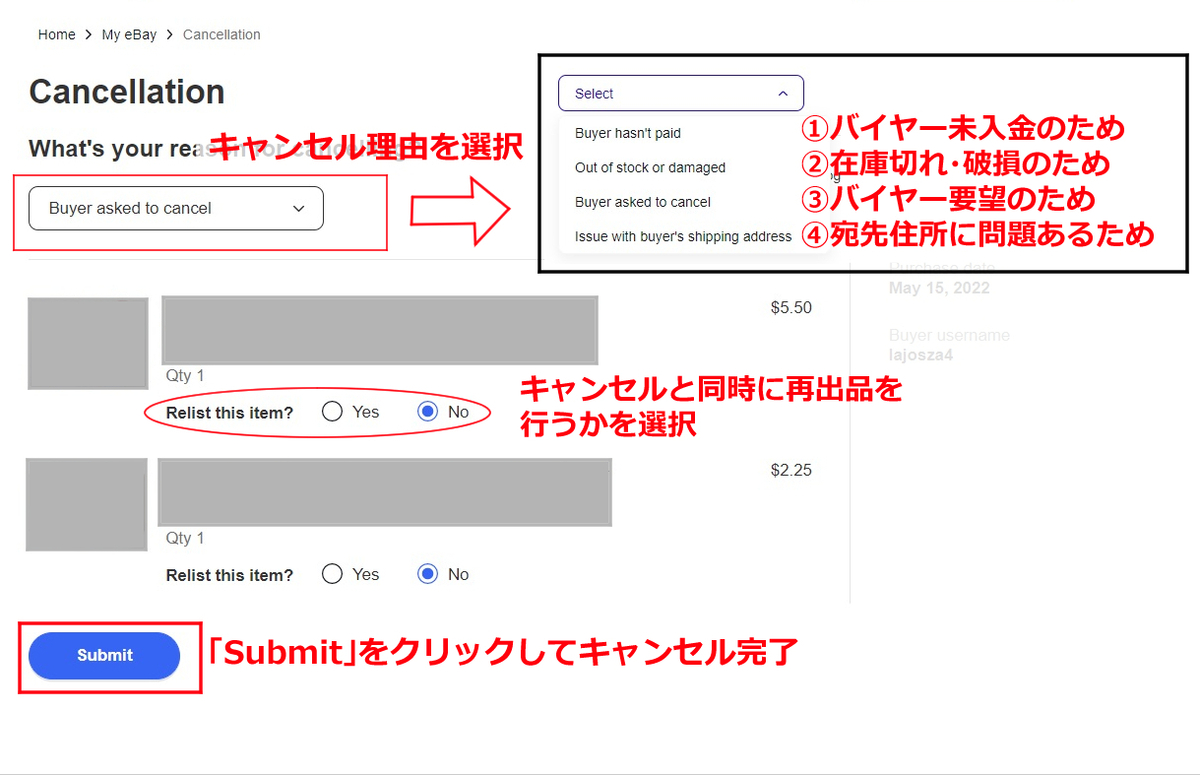Select No relist for the $5.50 item
Image resolution: width=1200 pixels, height=775 pixels.
pos(427,410)
